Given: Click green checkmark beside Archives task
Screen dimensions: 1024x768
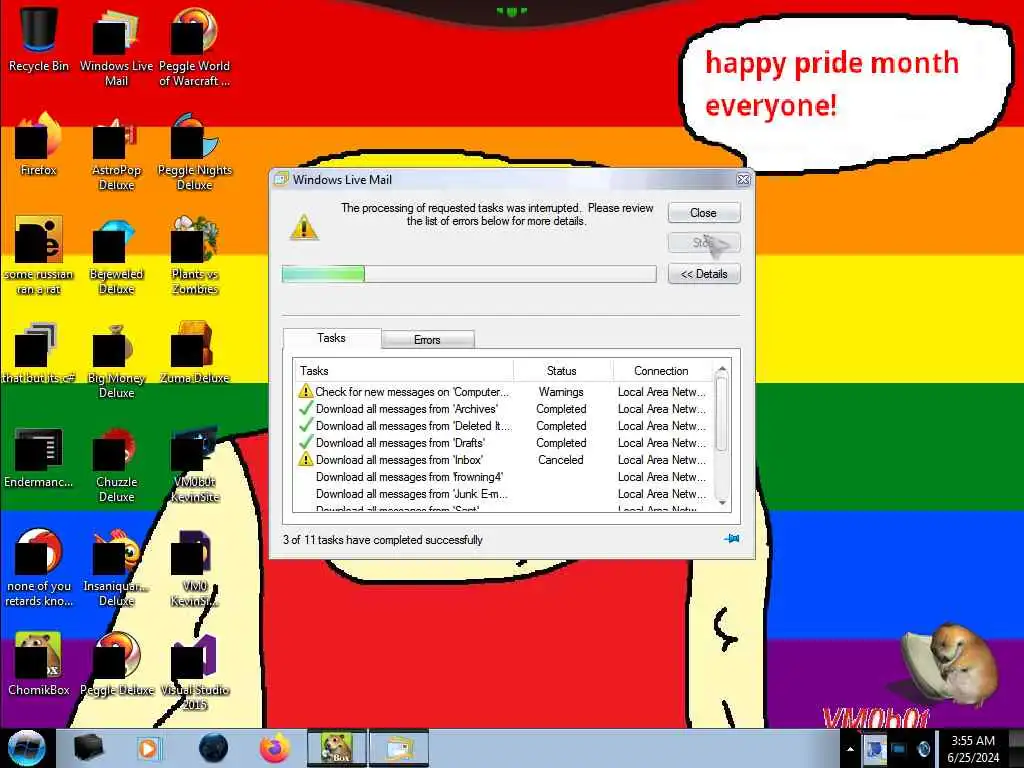Looking at the screenshot, I should (305, 408).
